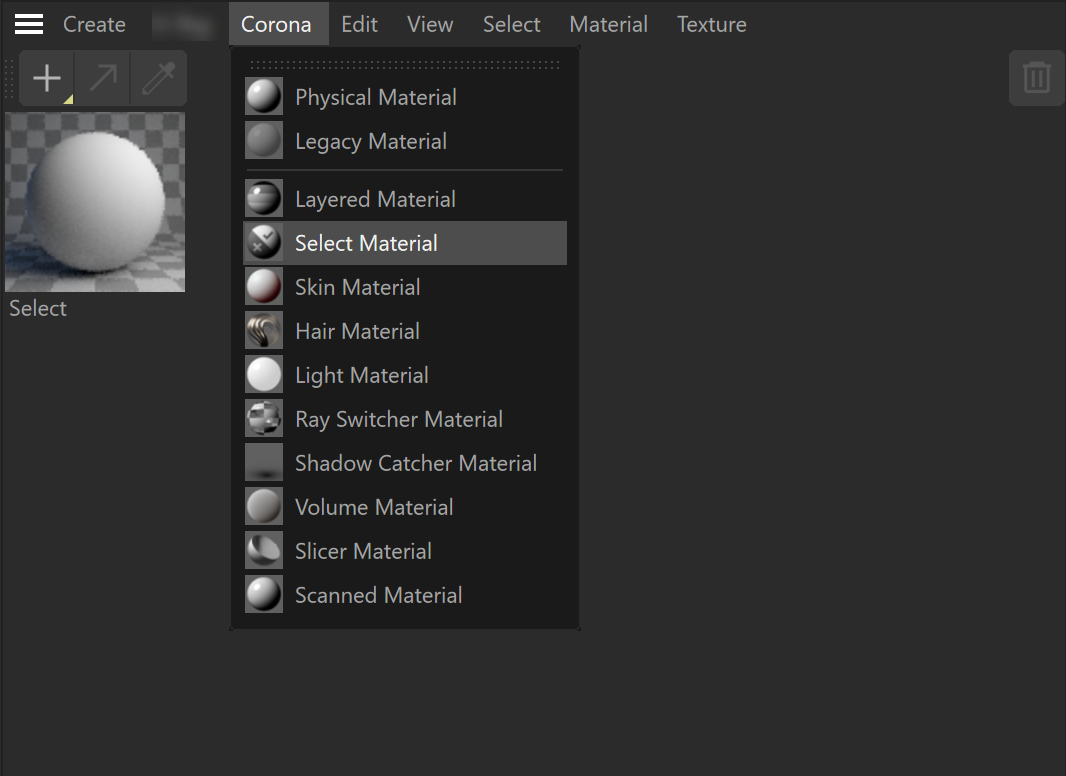1066x776 pixels.
Task: Choose Ray Switcher Material entry
Action: pyautogui.click(x=405, y=419)
